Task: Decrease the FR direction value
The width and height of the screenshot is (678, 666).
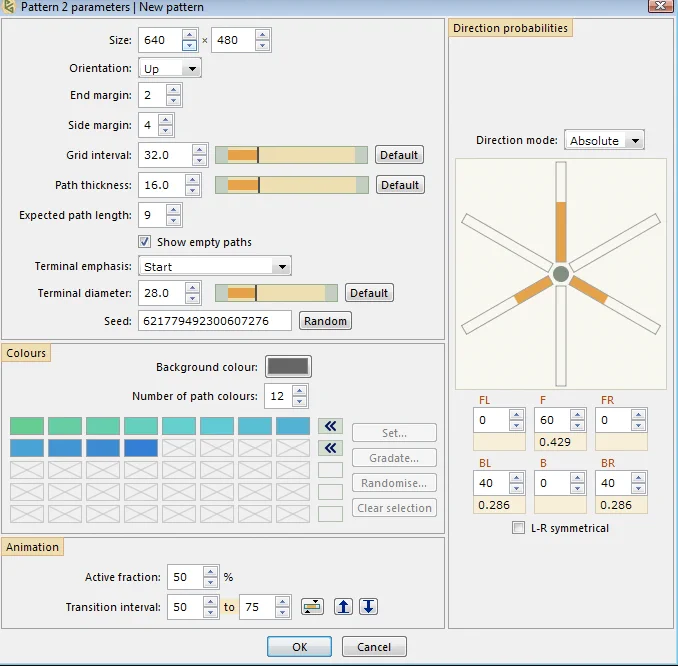Action: click(x=638, y=425)
